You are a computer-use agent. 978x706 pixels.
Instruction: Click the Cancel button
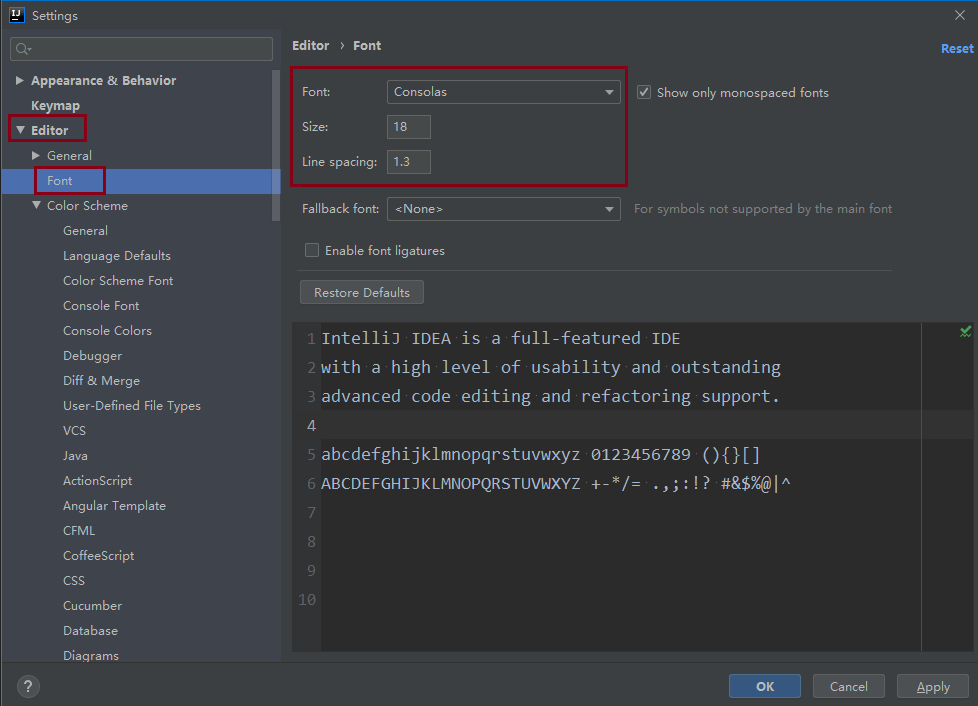(848, 686)
